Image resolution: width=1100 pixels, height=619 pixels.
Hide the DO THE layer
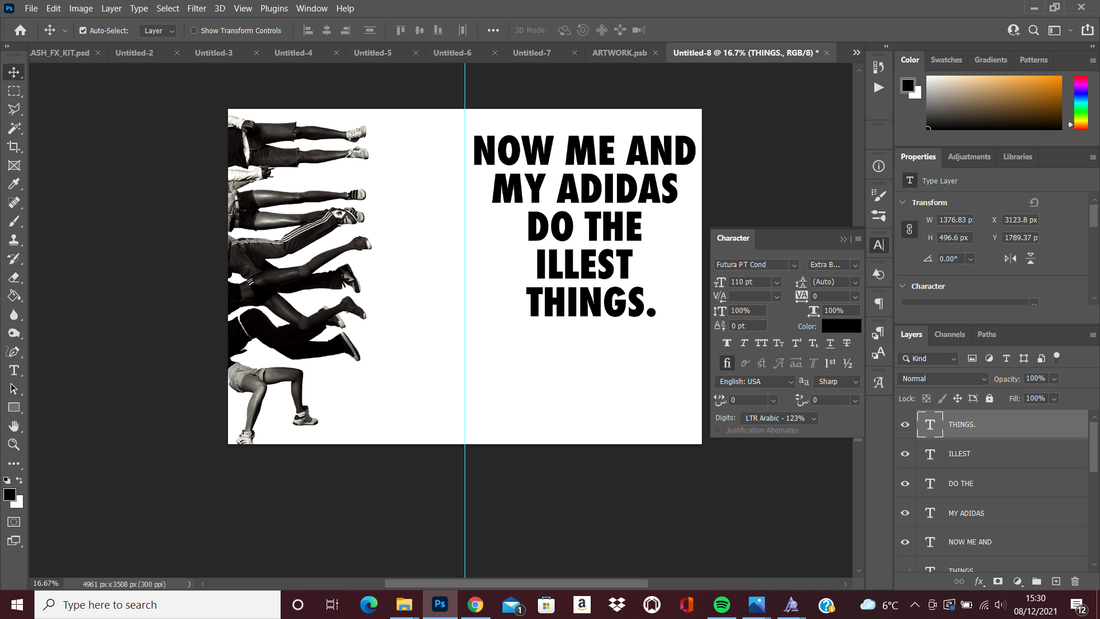pos(905,484)
